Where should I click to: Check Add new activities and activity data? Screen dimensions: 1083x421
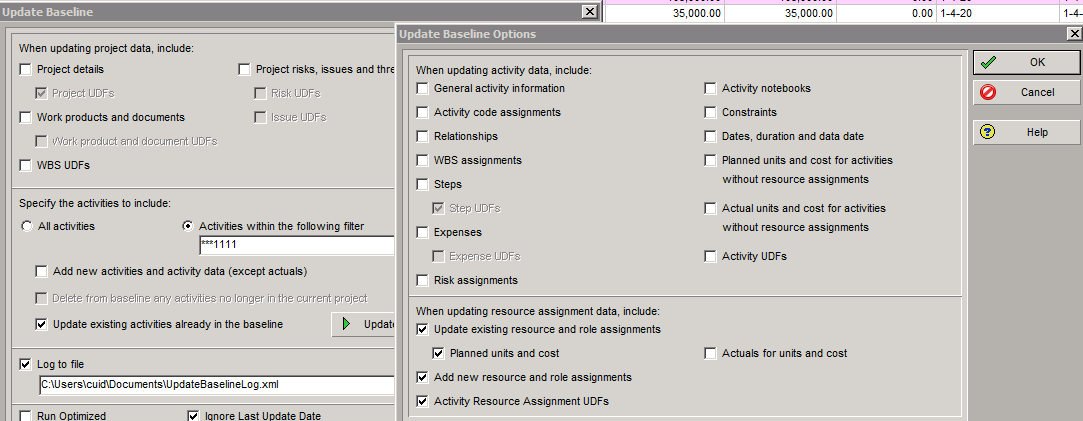(x=41, y=271)
